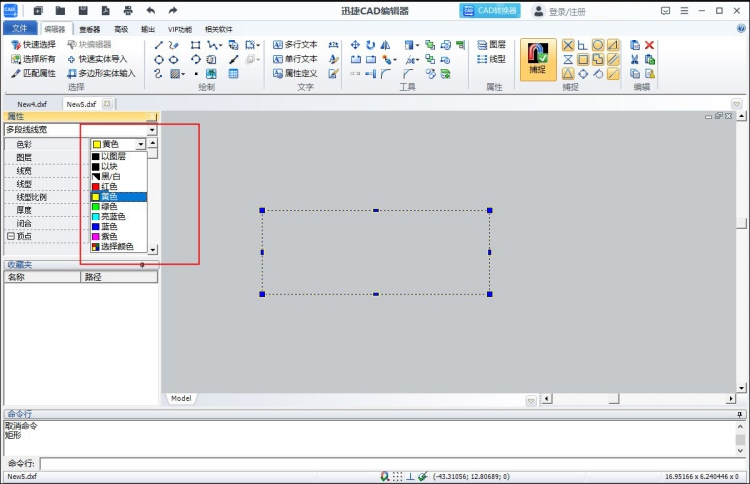Choose 蓝色 blue in color list
The image size is (750, 484).
(x=119, y=227)
